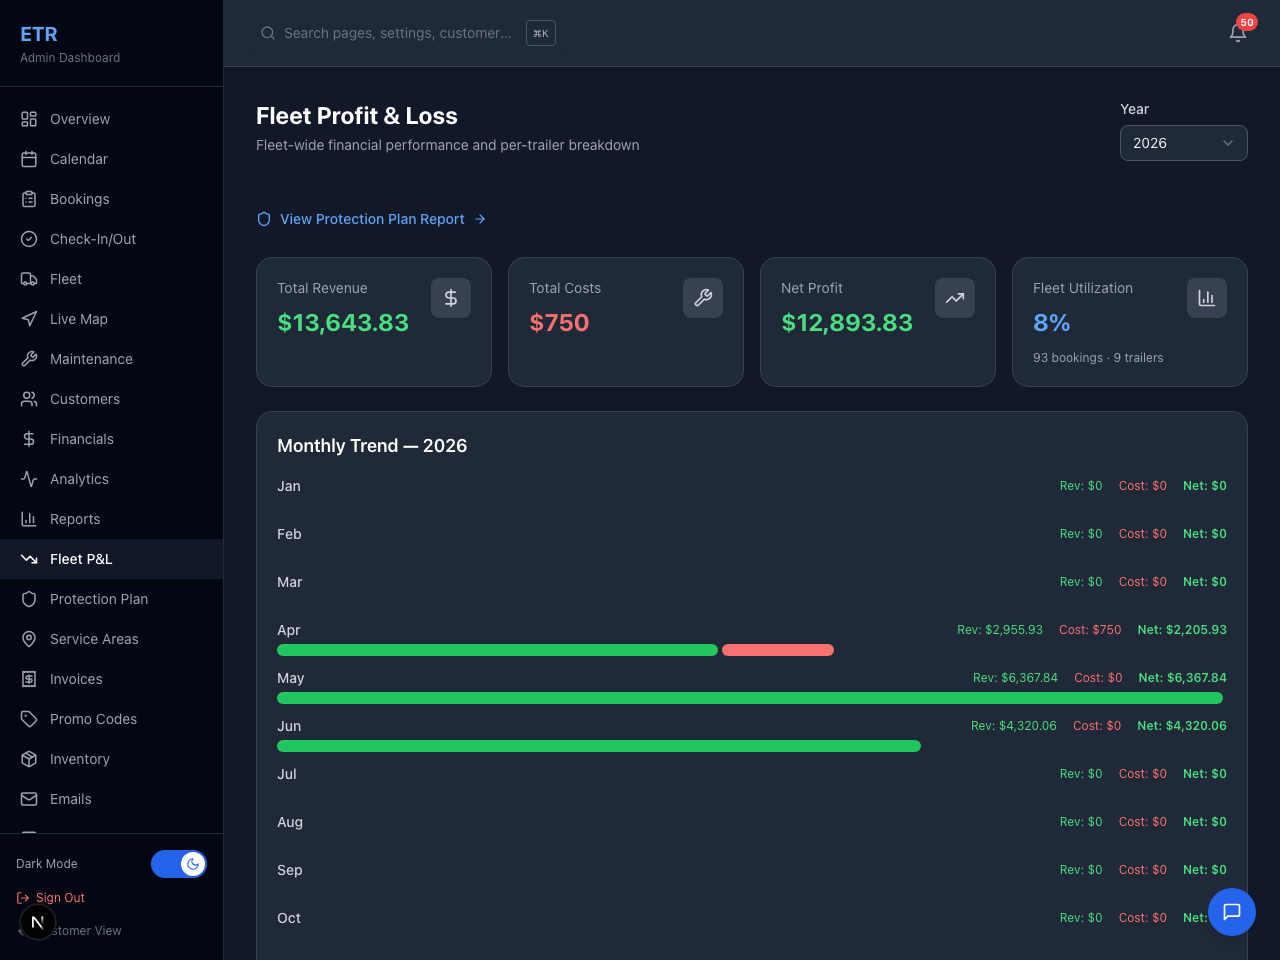1280x960 pixels.
Task: Open notifications bell with 50 badge
Action: coord(1238,32)
